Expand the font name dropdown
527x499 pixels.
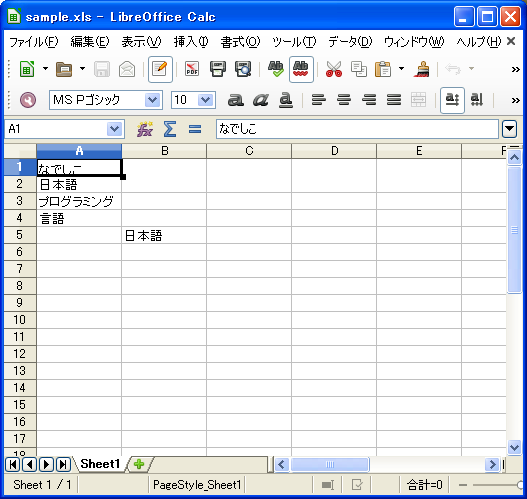pyautogui.click(x=153, y=100)
